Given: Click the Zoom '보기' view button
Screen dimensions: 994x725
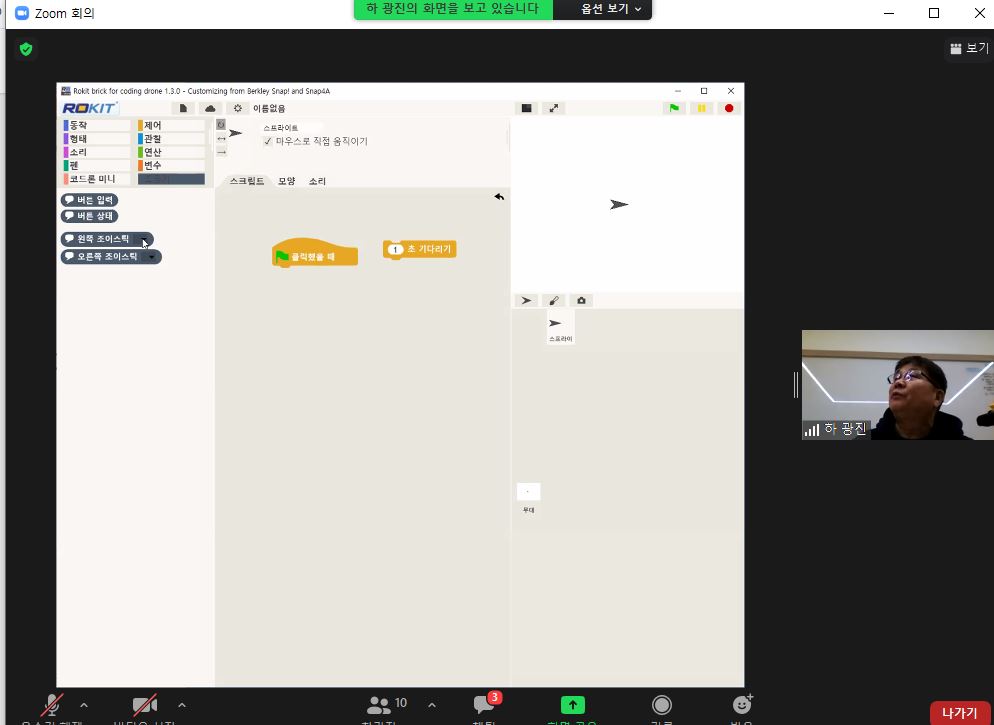Looking at the screenshot, I should [968, 48].
